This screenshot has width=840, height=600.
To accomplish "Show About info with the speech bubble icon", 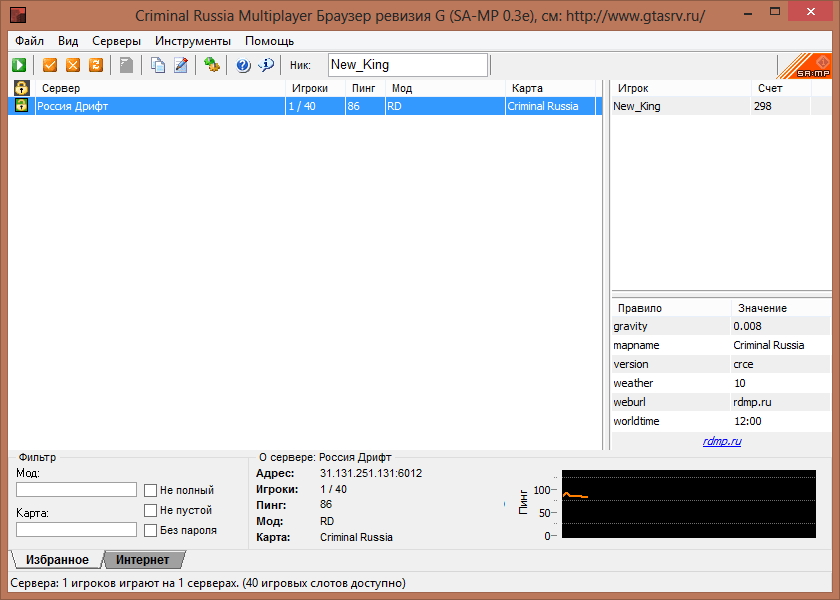I will click(x=266, y=65).
